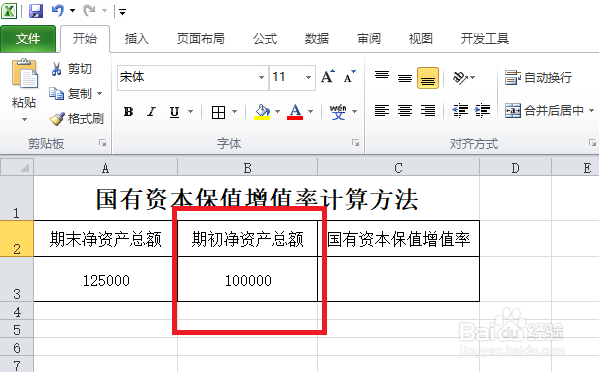The image size is (599, 372).
Task: Toggle 自动换行 wrap text
Action: (x=538, y=78)
